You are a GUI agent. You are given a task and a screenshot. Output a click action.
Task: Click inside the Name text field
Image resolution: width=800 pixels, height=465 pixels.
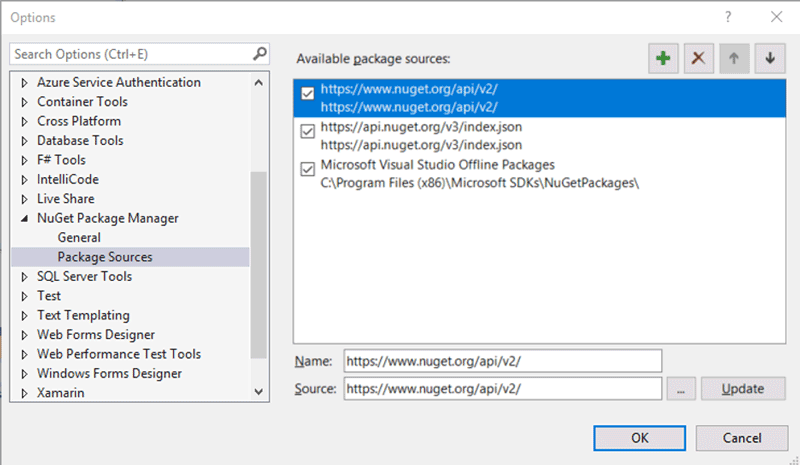point(502,360)
